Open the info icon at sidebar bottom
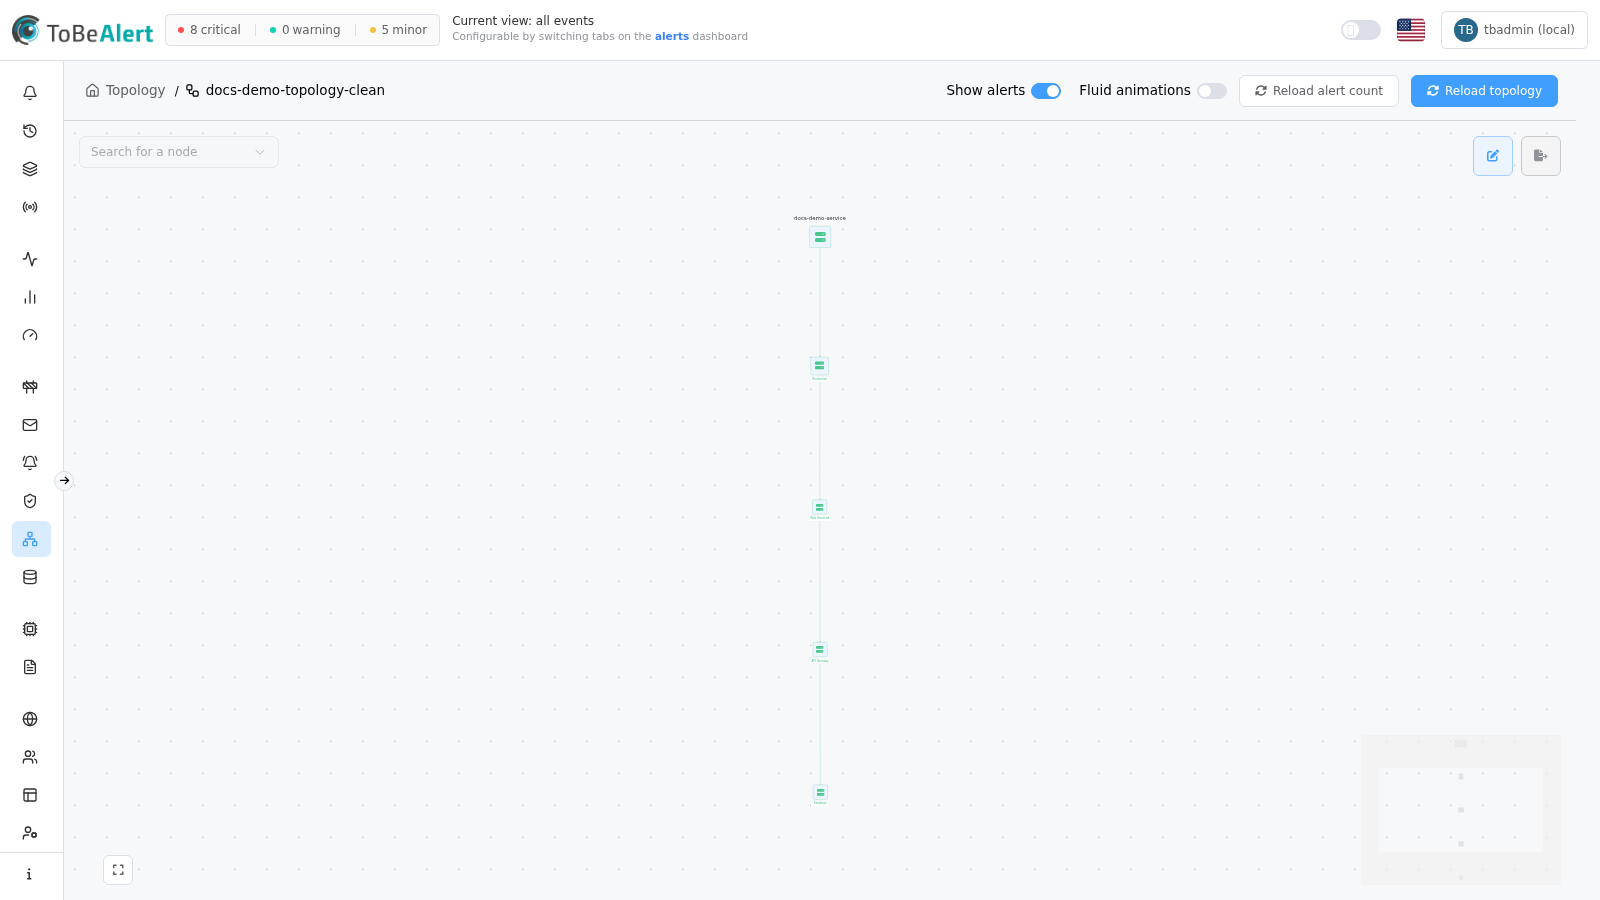The image size is (1600, 900). (x=30, y=874)
